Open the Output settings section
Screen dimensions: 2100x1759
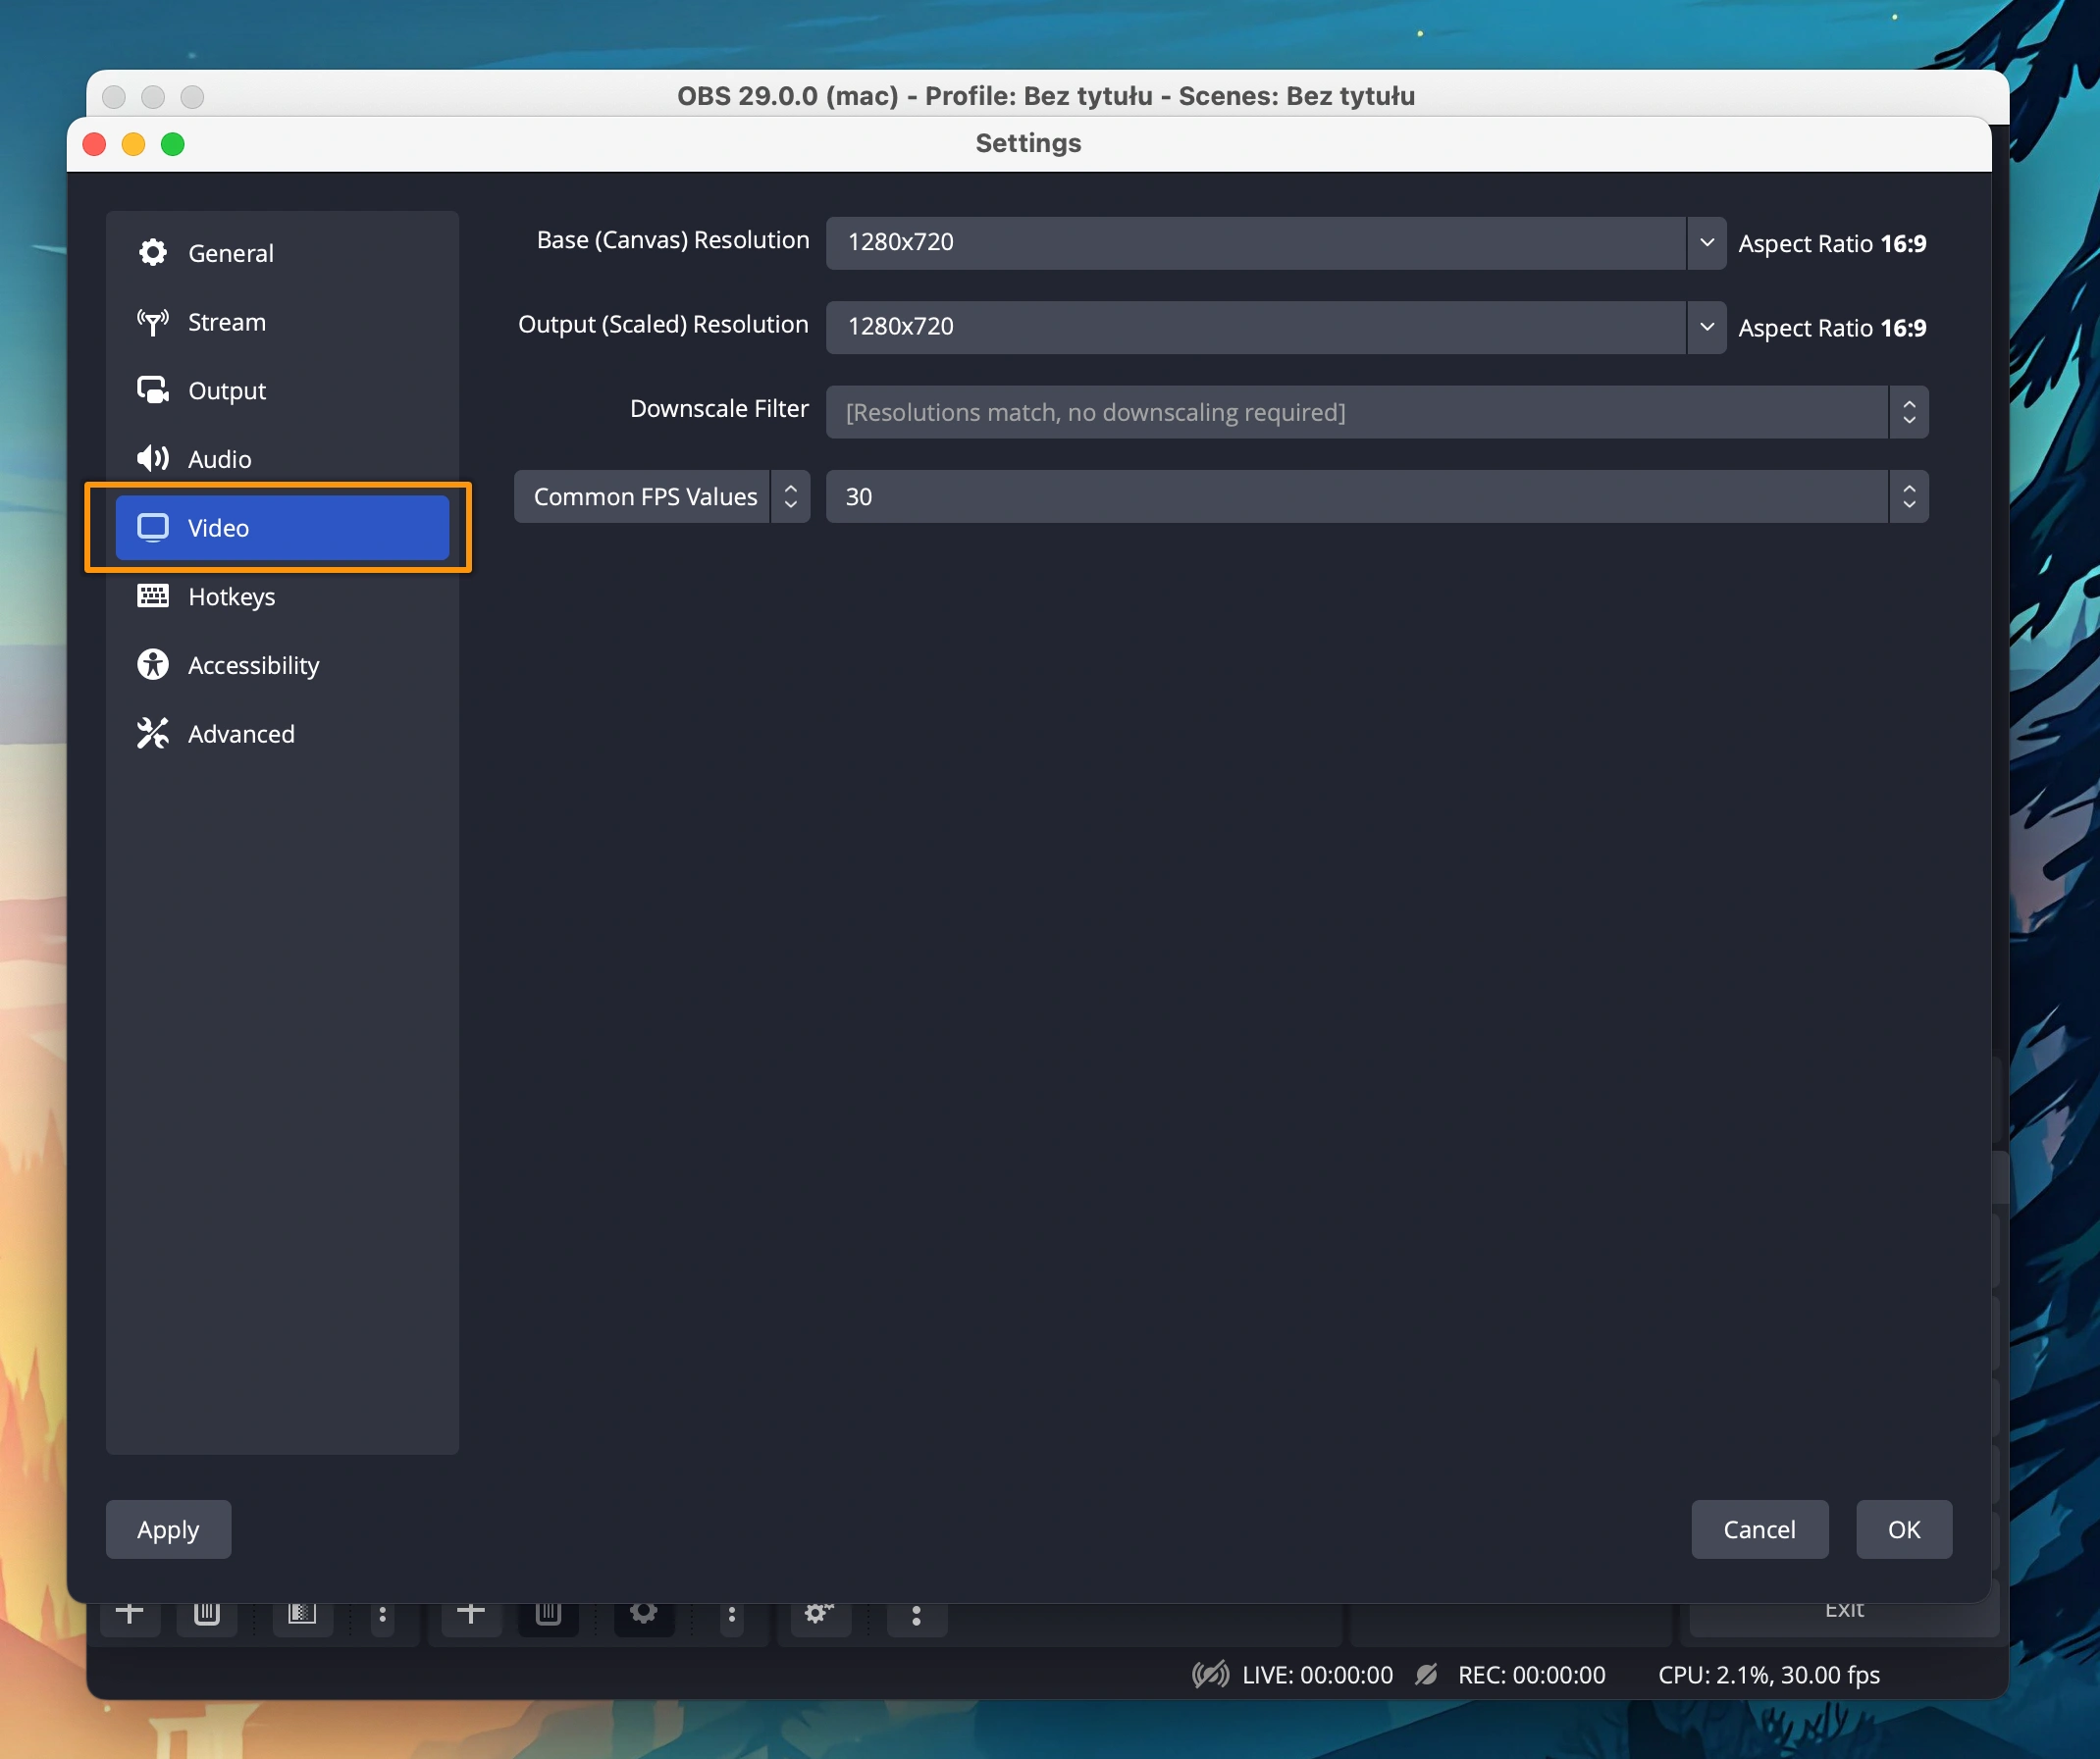coord(226,391)
